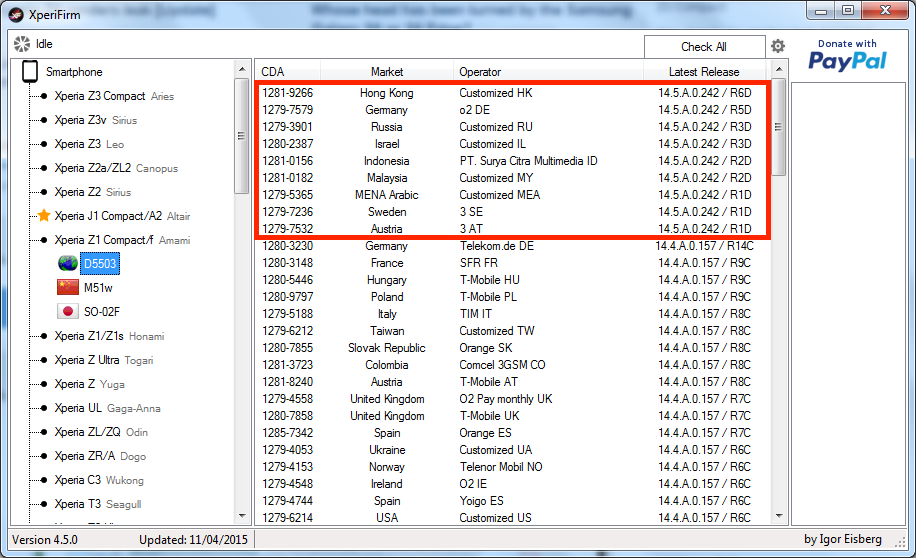Click the Japan flag icon beside SO-02F
The image size is (916, 558).
68,311
